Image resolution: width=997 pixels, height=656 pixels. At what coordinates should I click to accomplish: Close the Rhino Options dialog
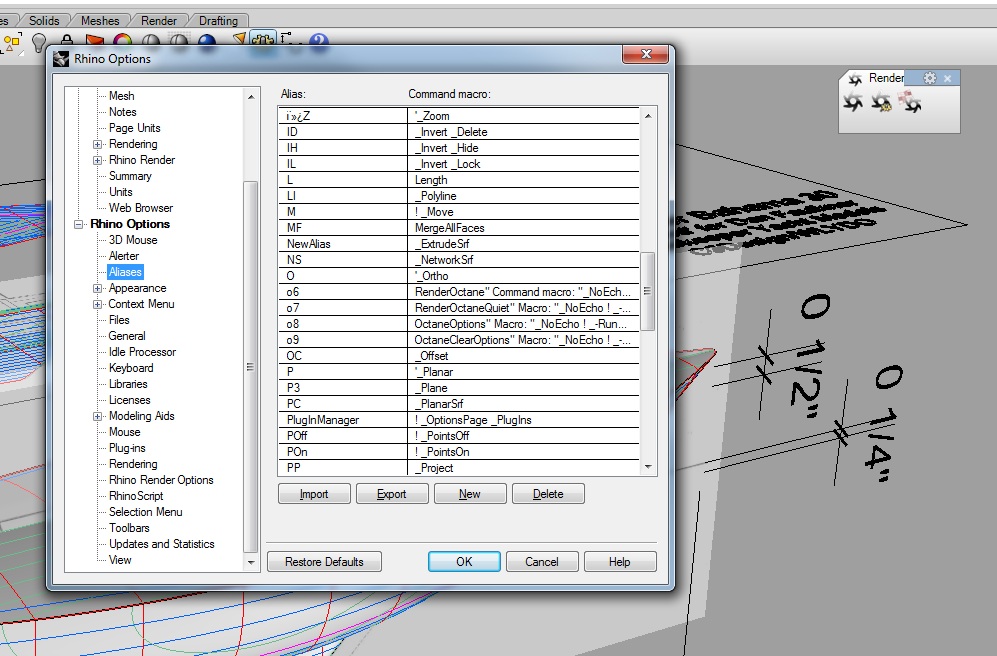[x=645, y=55]
